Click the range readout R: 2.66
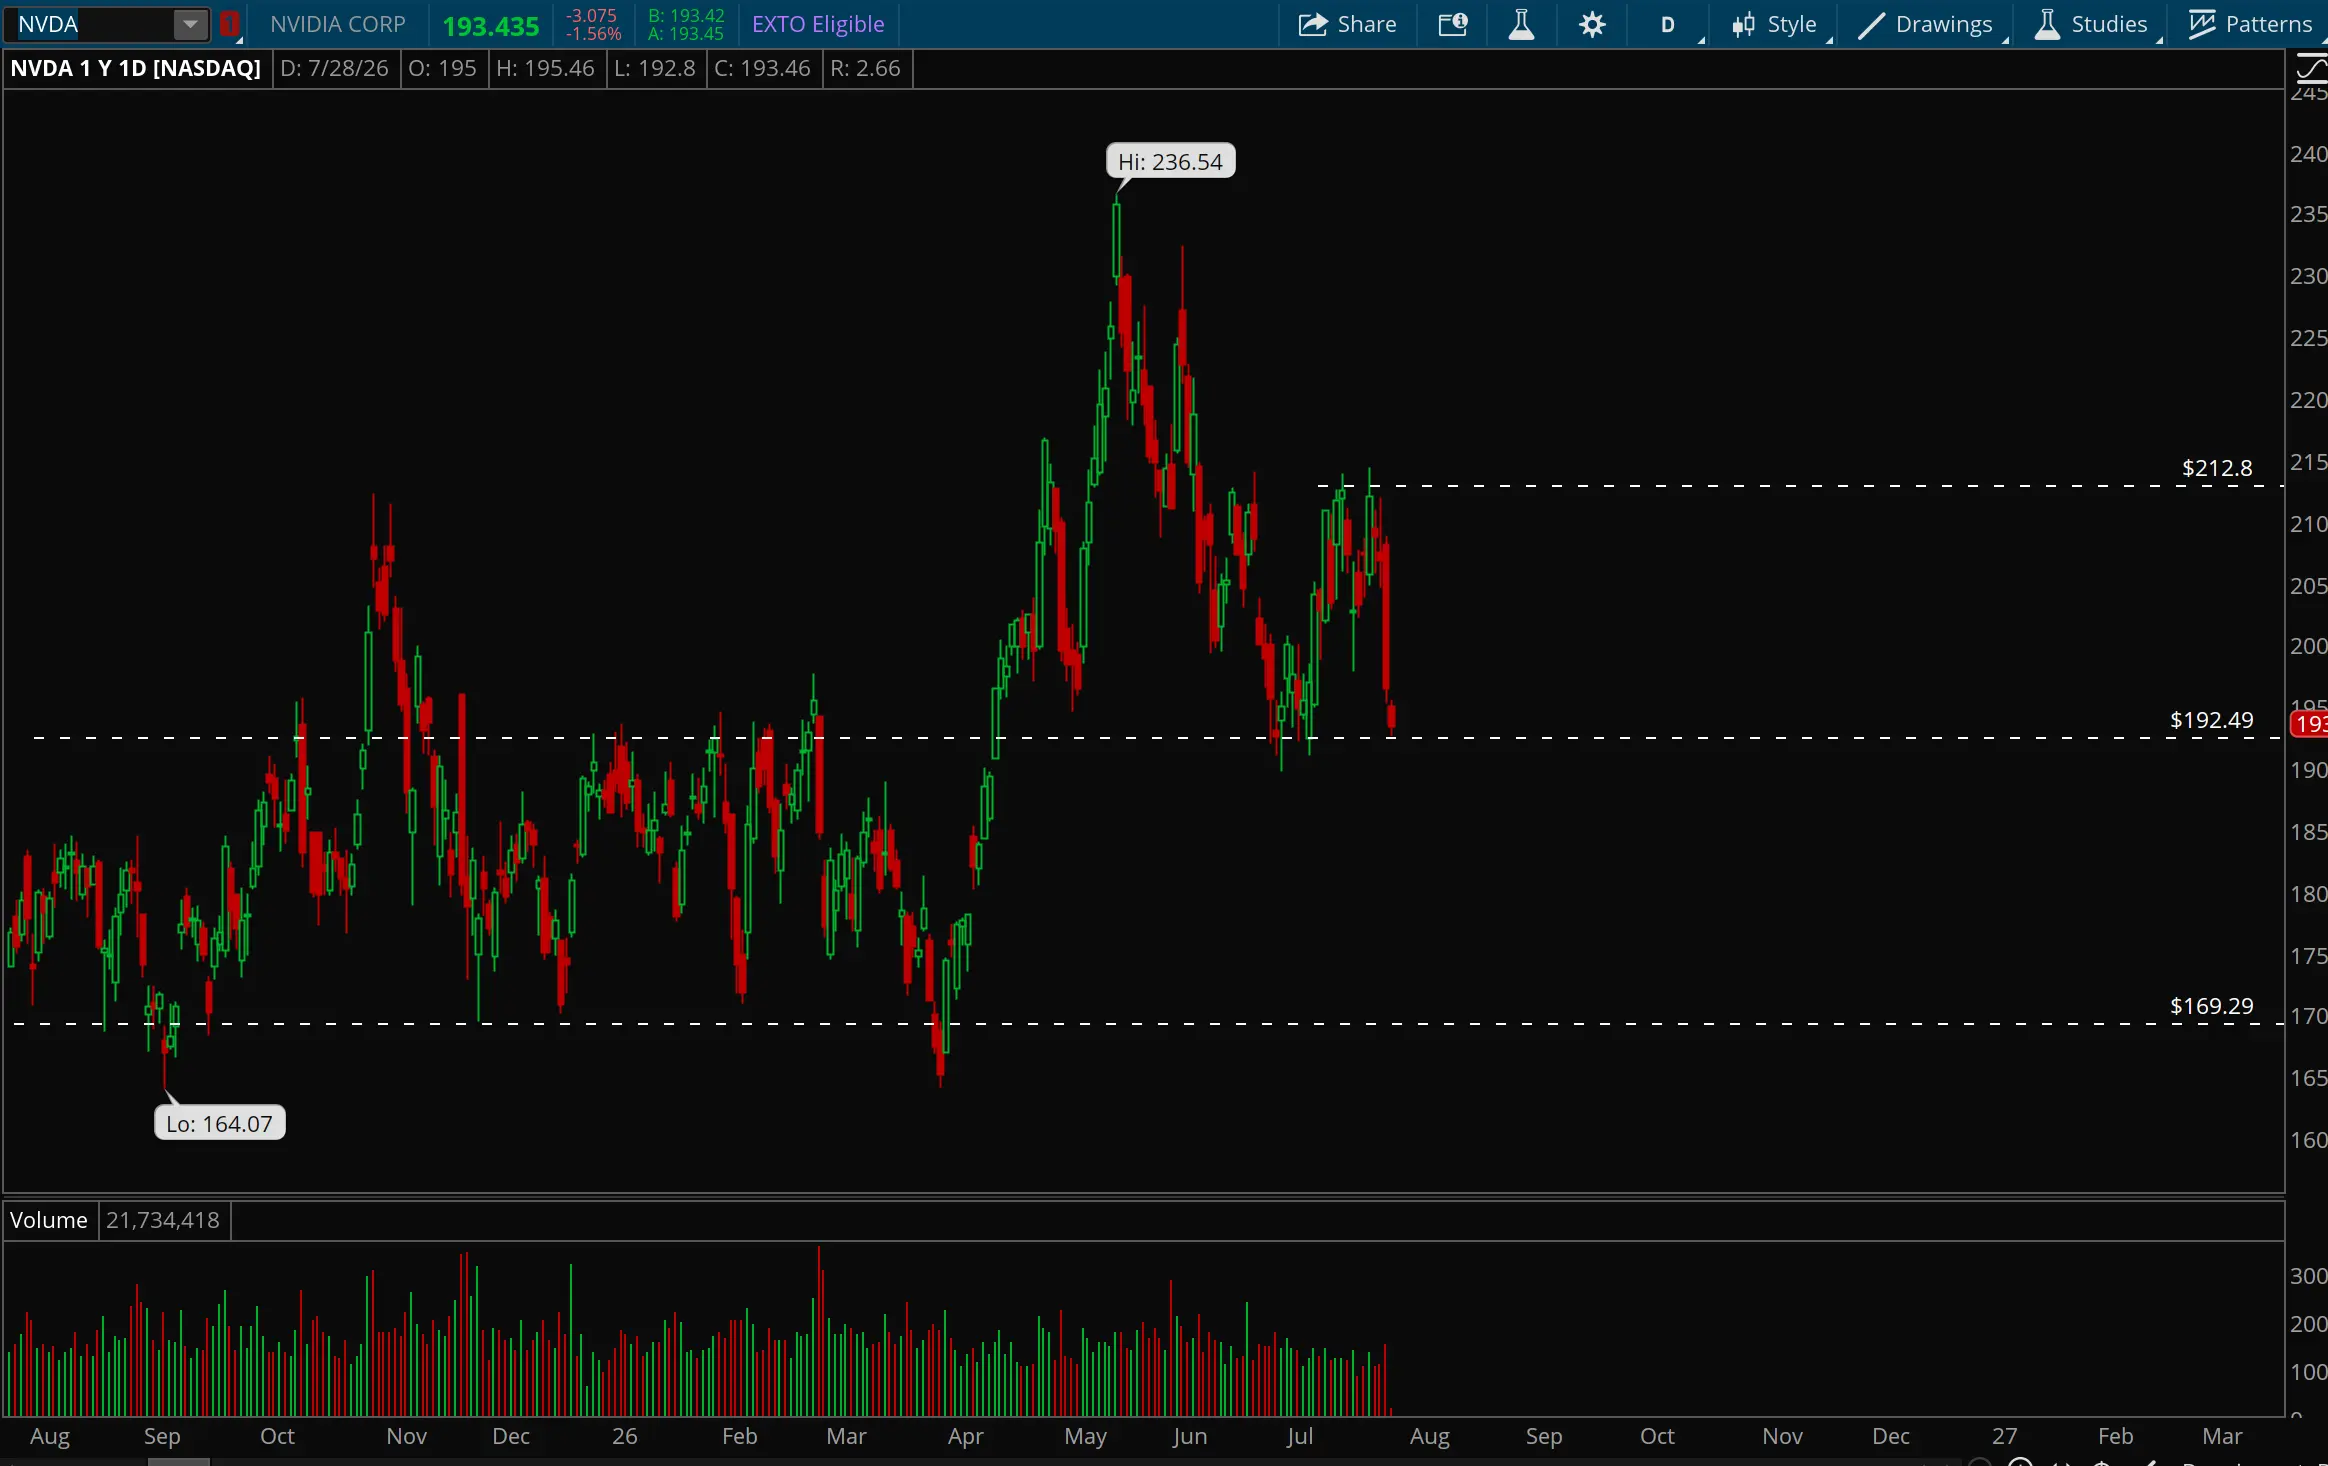This screenshot has height=1466, width=2328. (x=866, y=68)
